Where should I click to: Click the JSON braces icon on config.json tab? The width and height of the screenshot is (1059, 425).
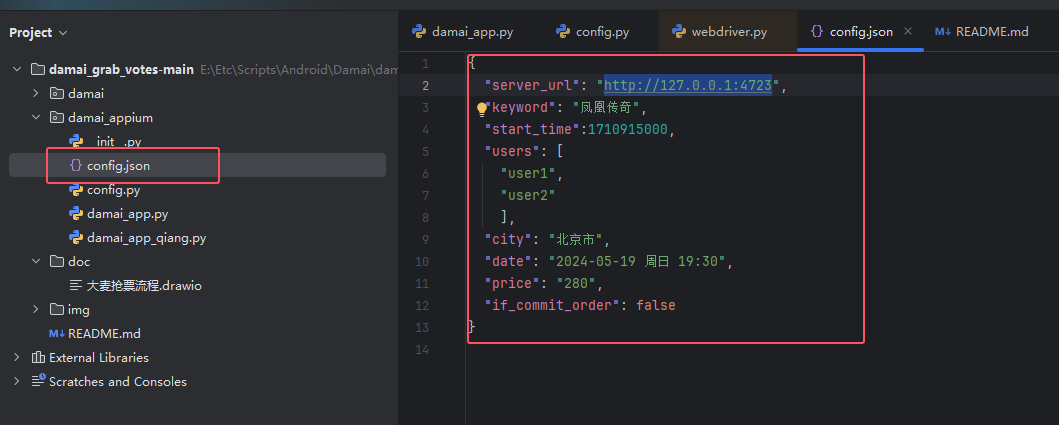coord(817,32)
